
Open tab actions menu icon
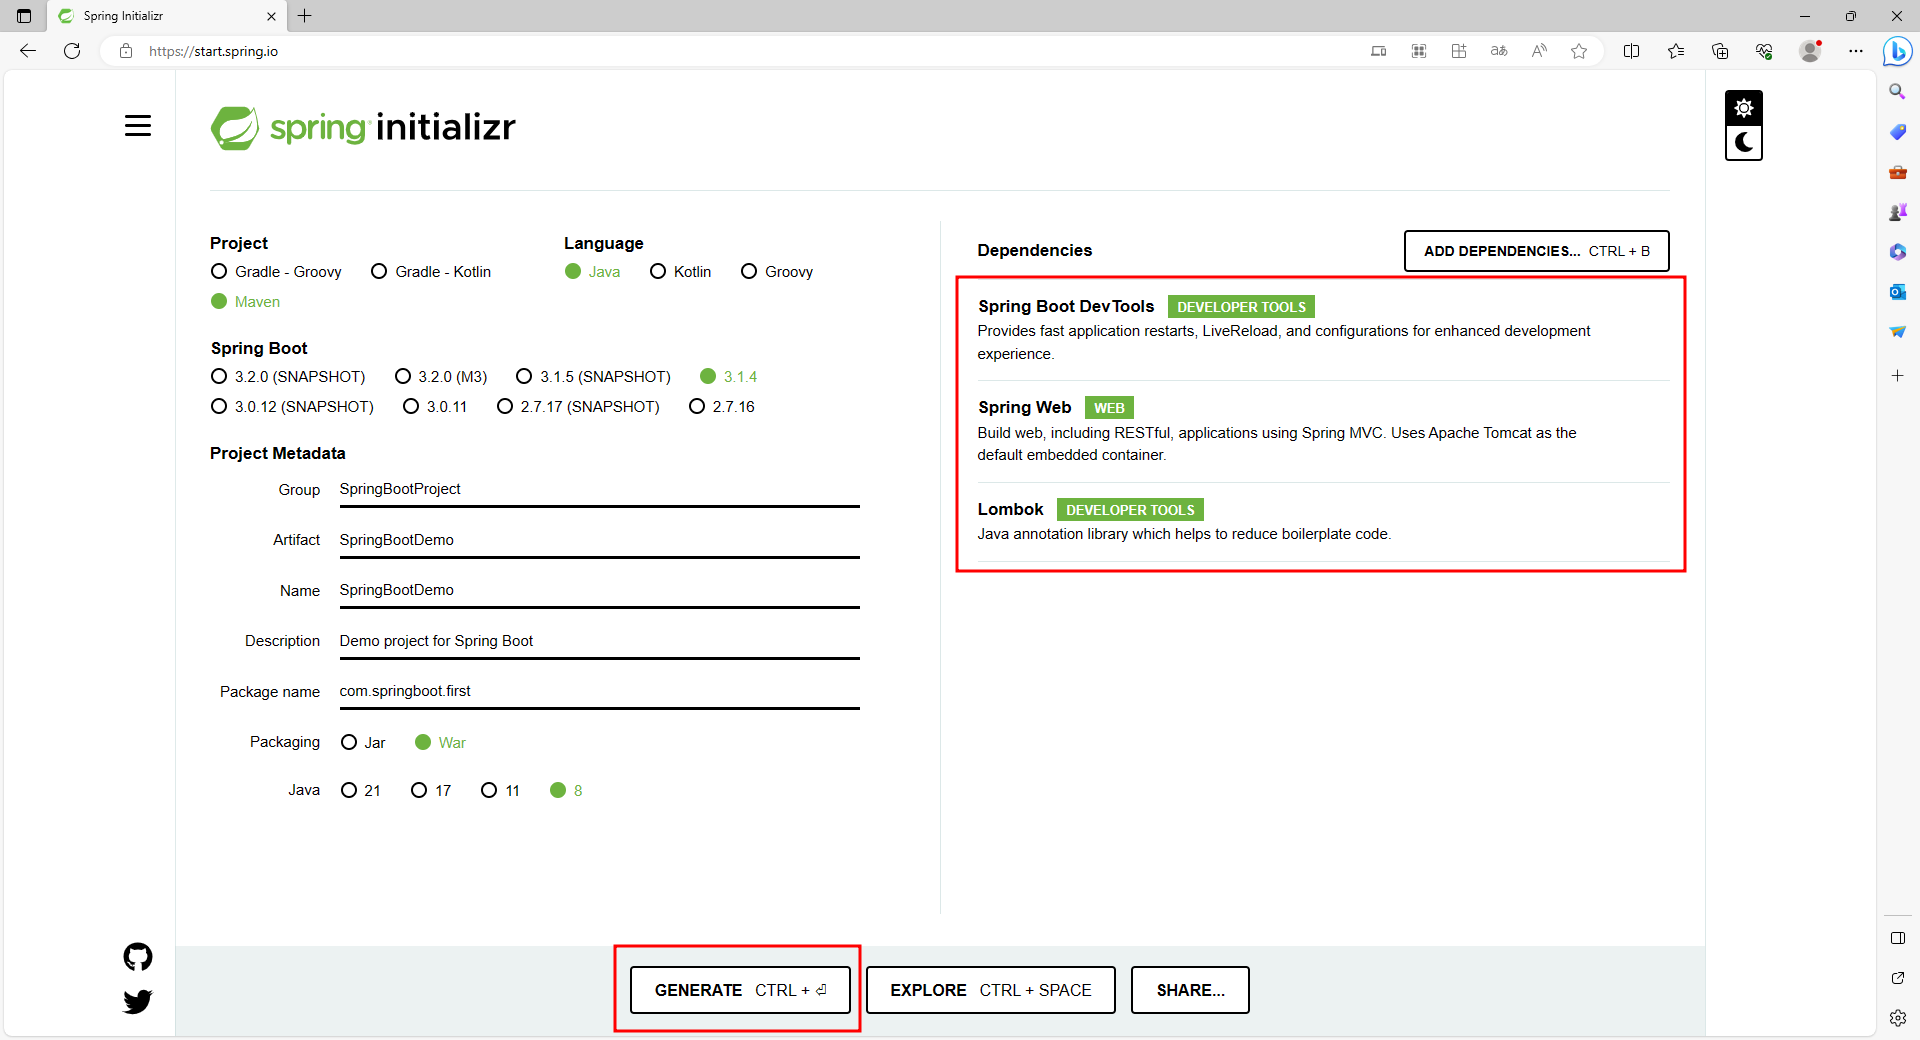24,16
